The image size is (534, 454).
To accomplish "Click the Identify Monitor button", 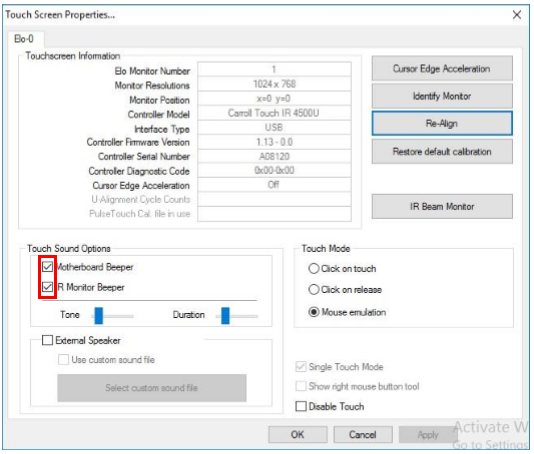I will [442, 96].
